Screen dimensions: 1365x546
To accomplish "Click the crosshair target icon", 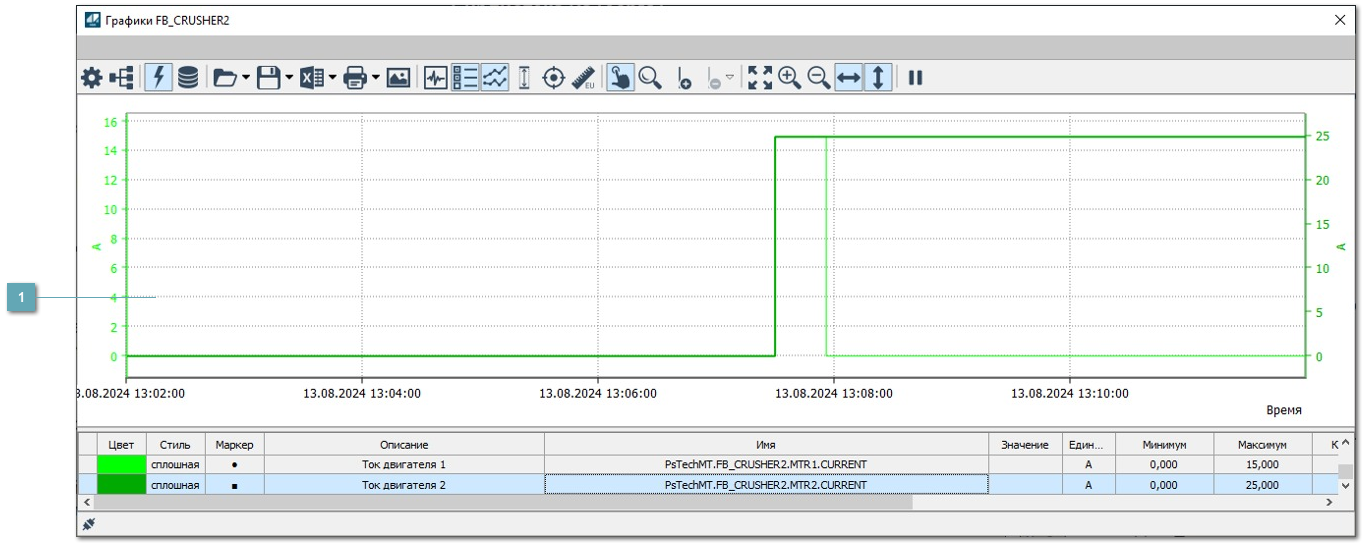I will [x=553, y=78].
